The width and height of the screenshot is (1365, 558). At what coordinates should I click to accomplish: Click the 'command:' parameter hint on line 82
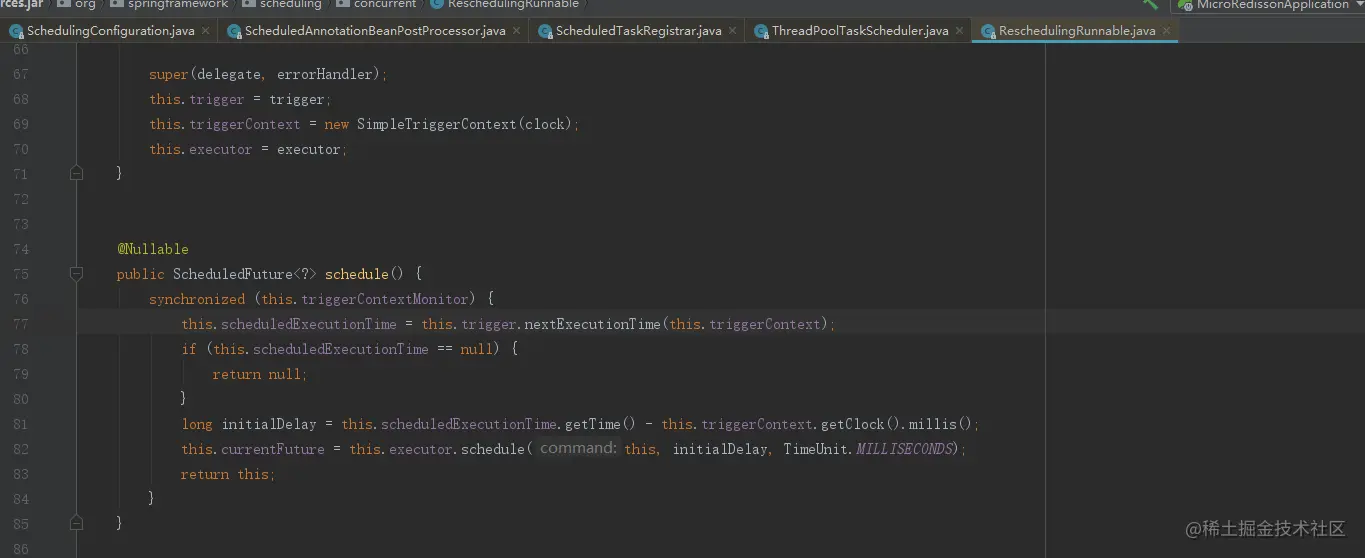(578, 449)
